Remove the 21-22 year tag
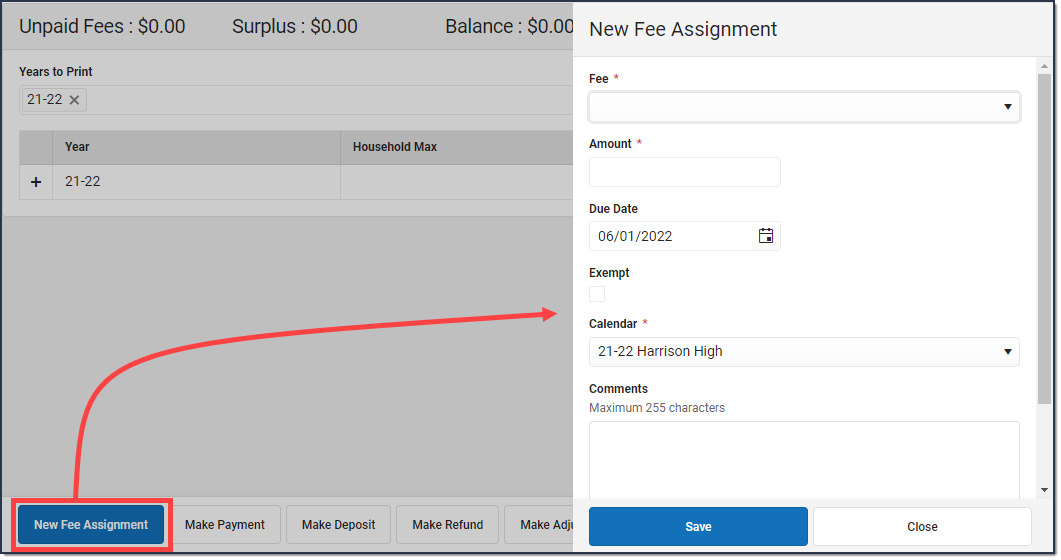 74,100
